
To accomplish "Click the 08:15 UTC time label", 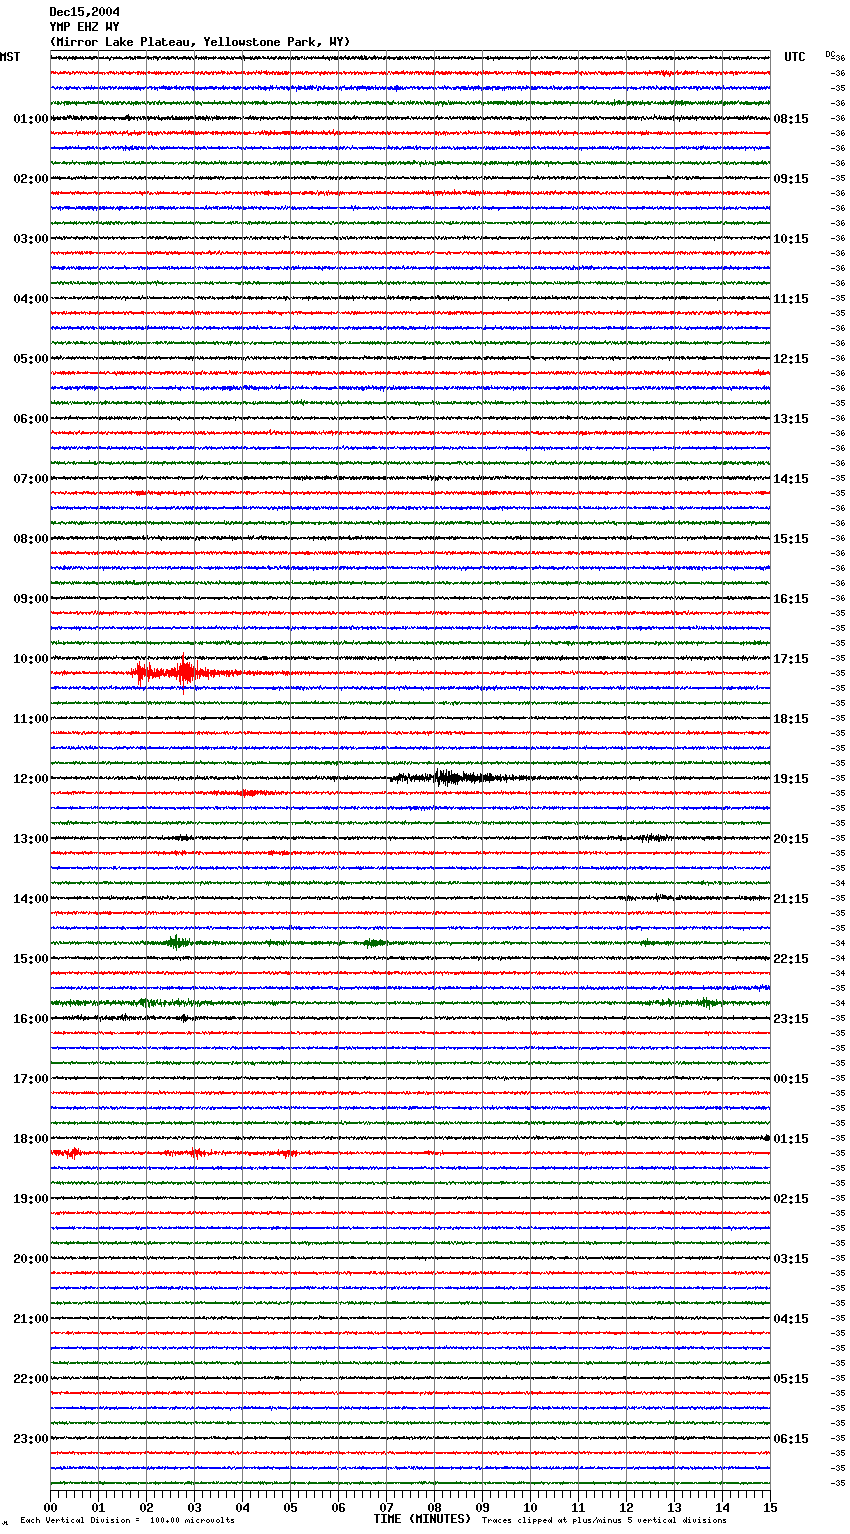I will click(x=791, y=119).
